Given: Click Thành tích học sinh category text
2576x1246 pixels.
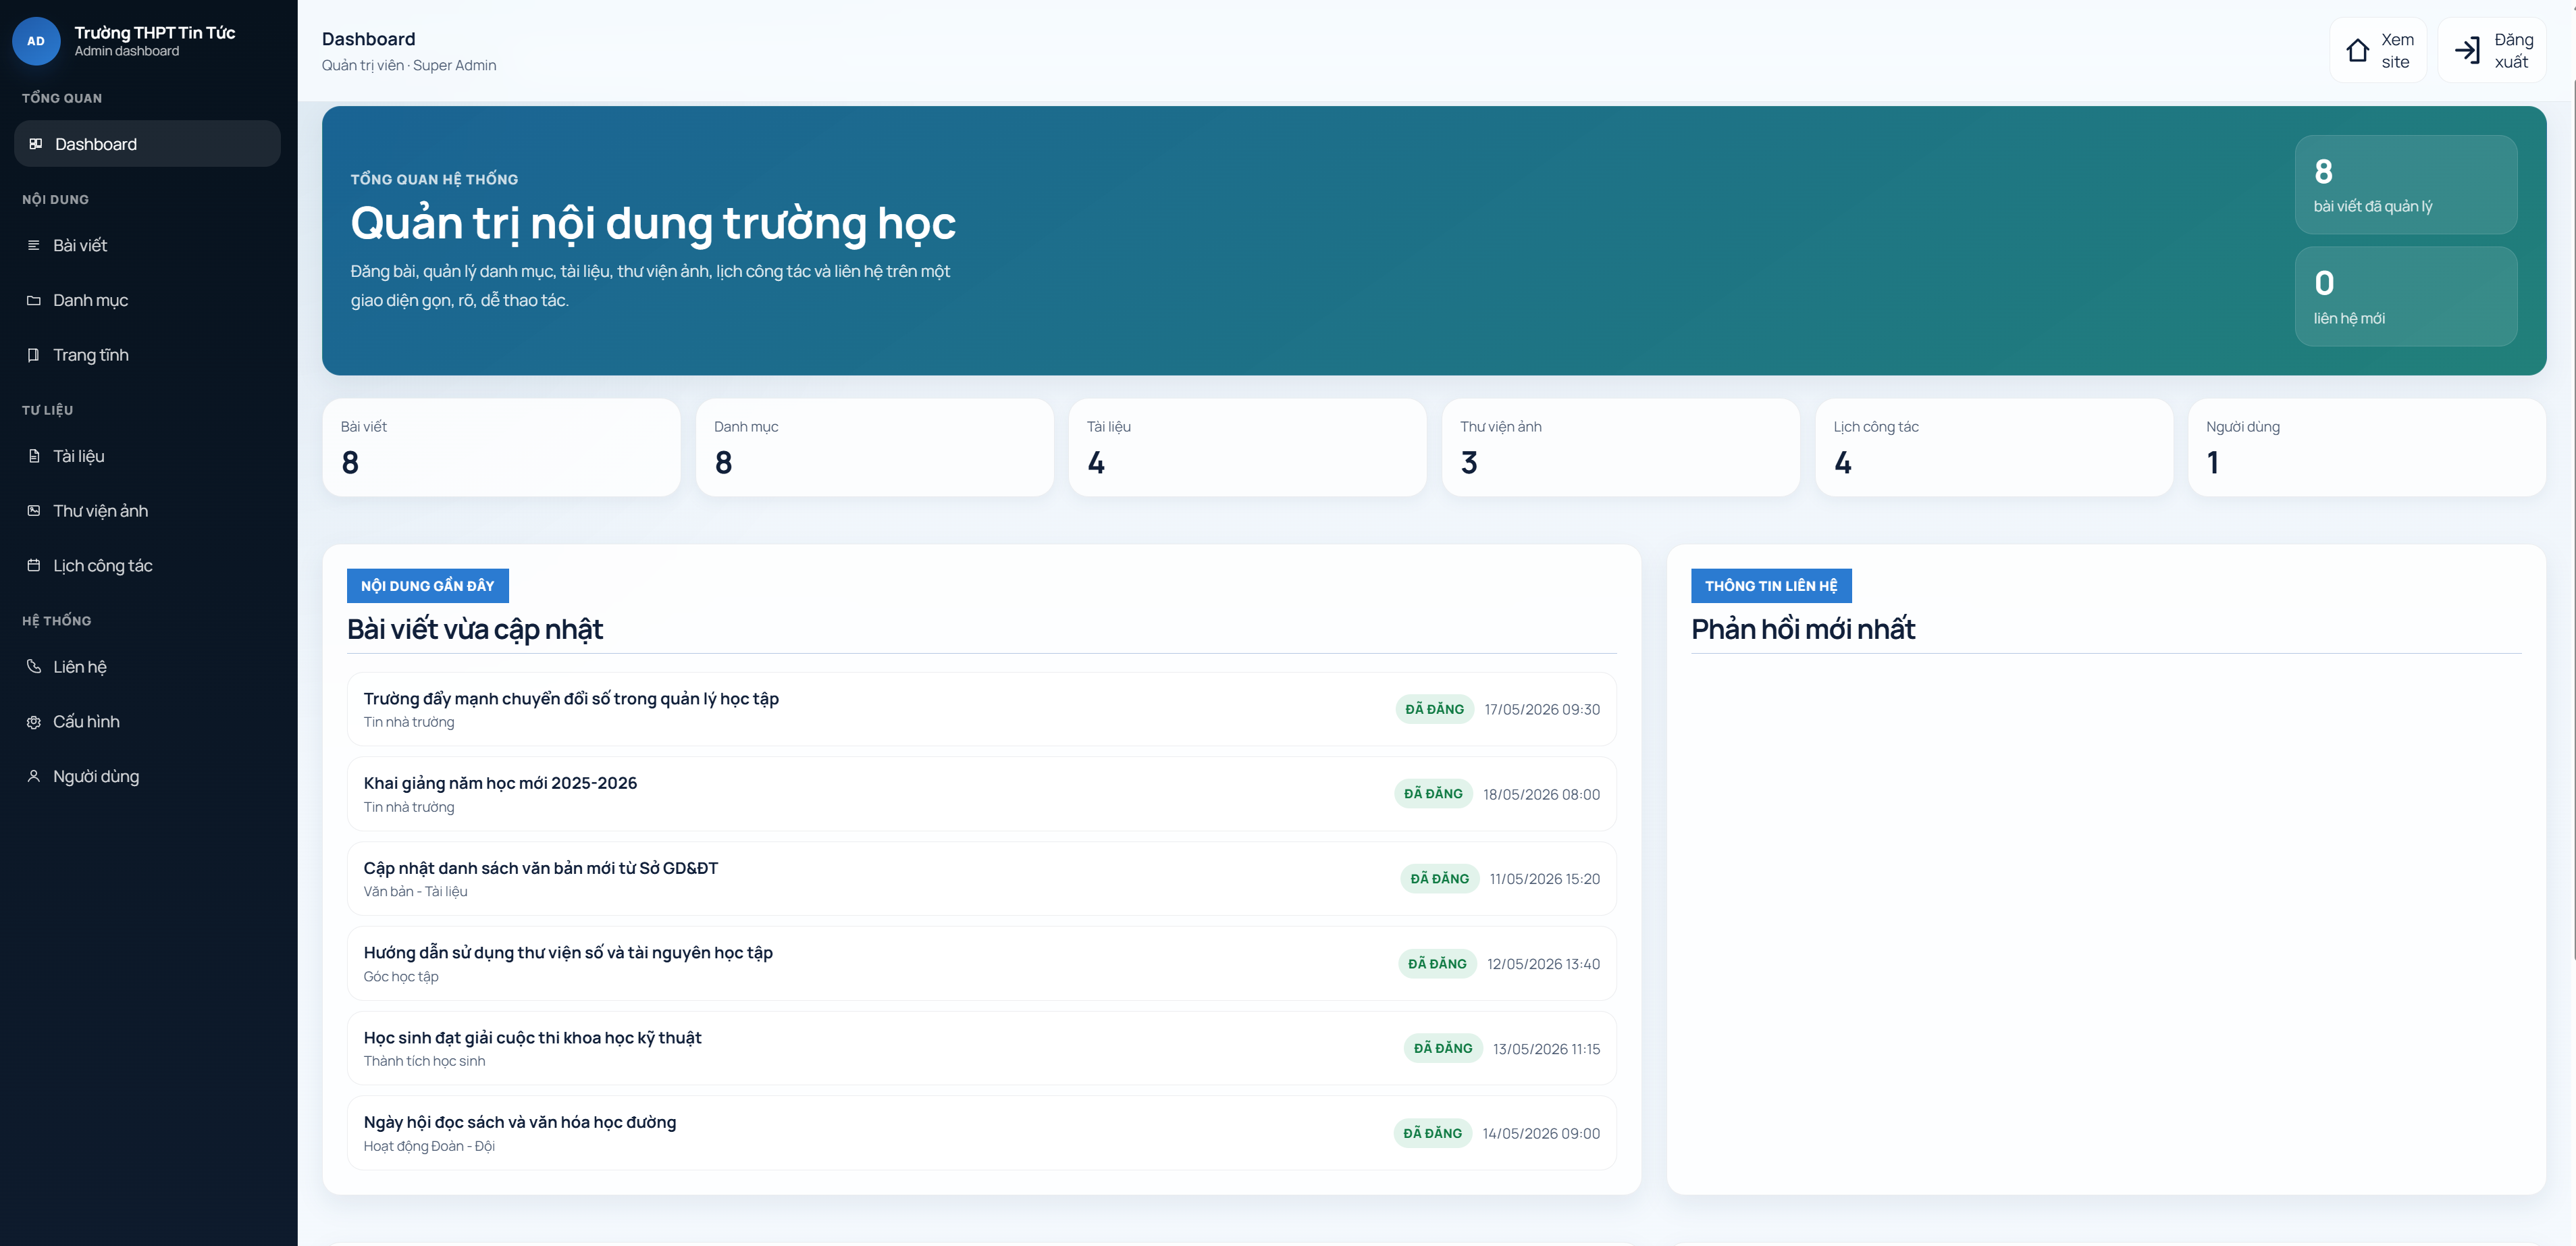Looking at the screenshot, I should tap(424, 1061).
